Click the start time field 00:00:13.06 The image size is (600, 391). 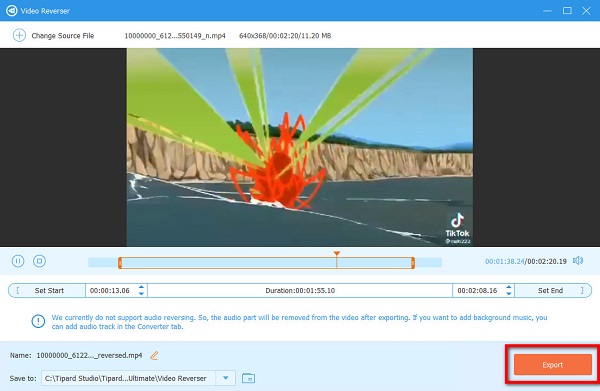pyautogui.click(x=110, y=290)
